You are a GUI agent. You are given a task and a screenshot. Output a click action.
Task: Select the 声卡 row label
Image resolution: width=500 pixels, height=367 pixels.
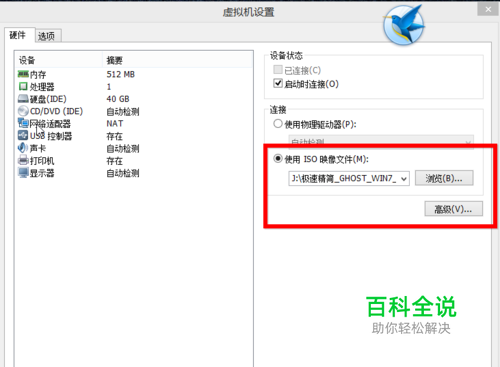point(38,148)
